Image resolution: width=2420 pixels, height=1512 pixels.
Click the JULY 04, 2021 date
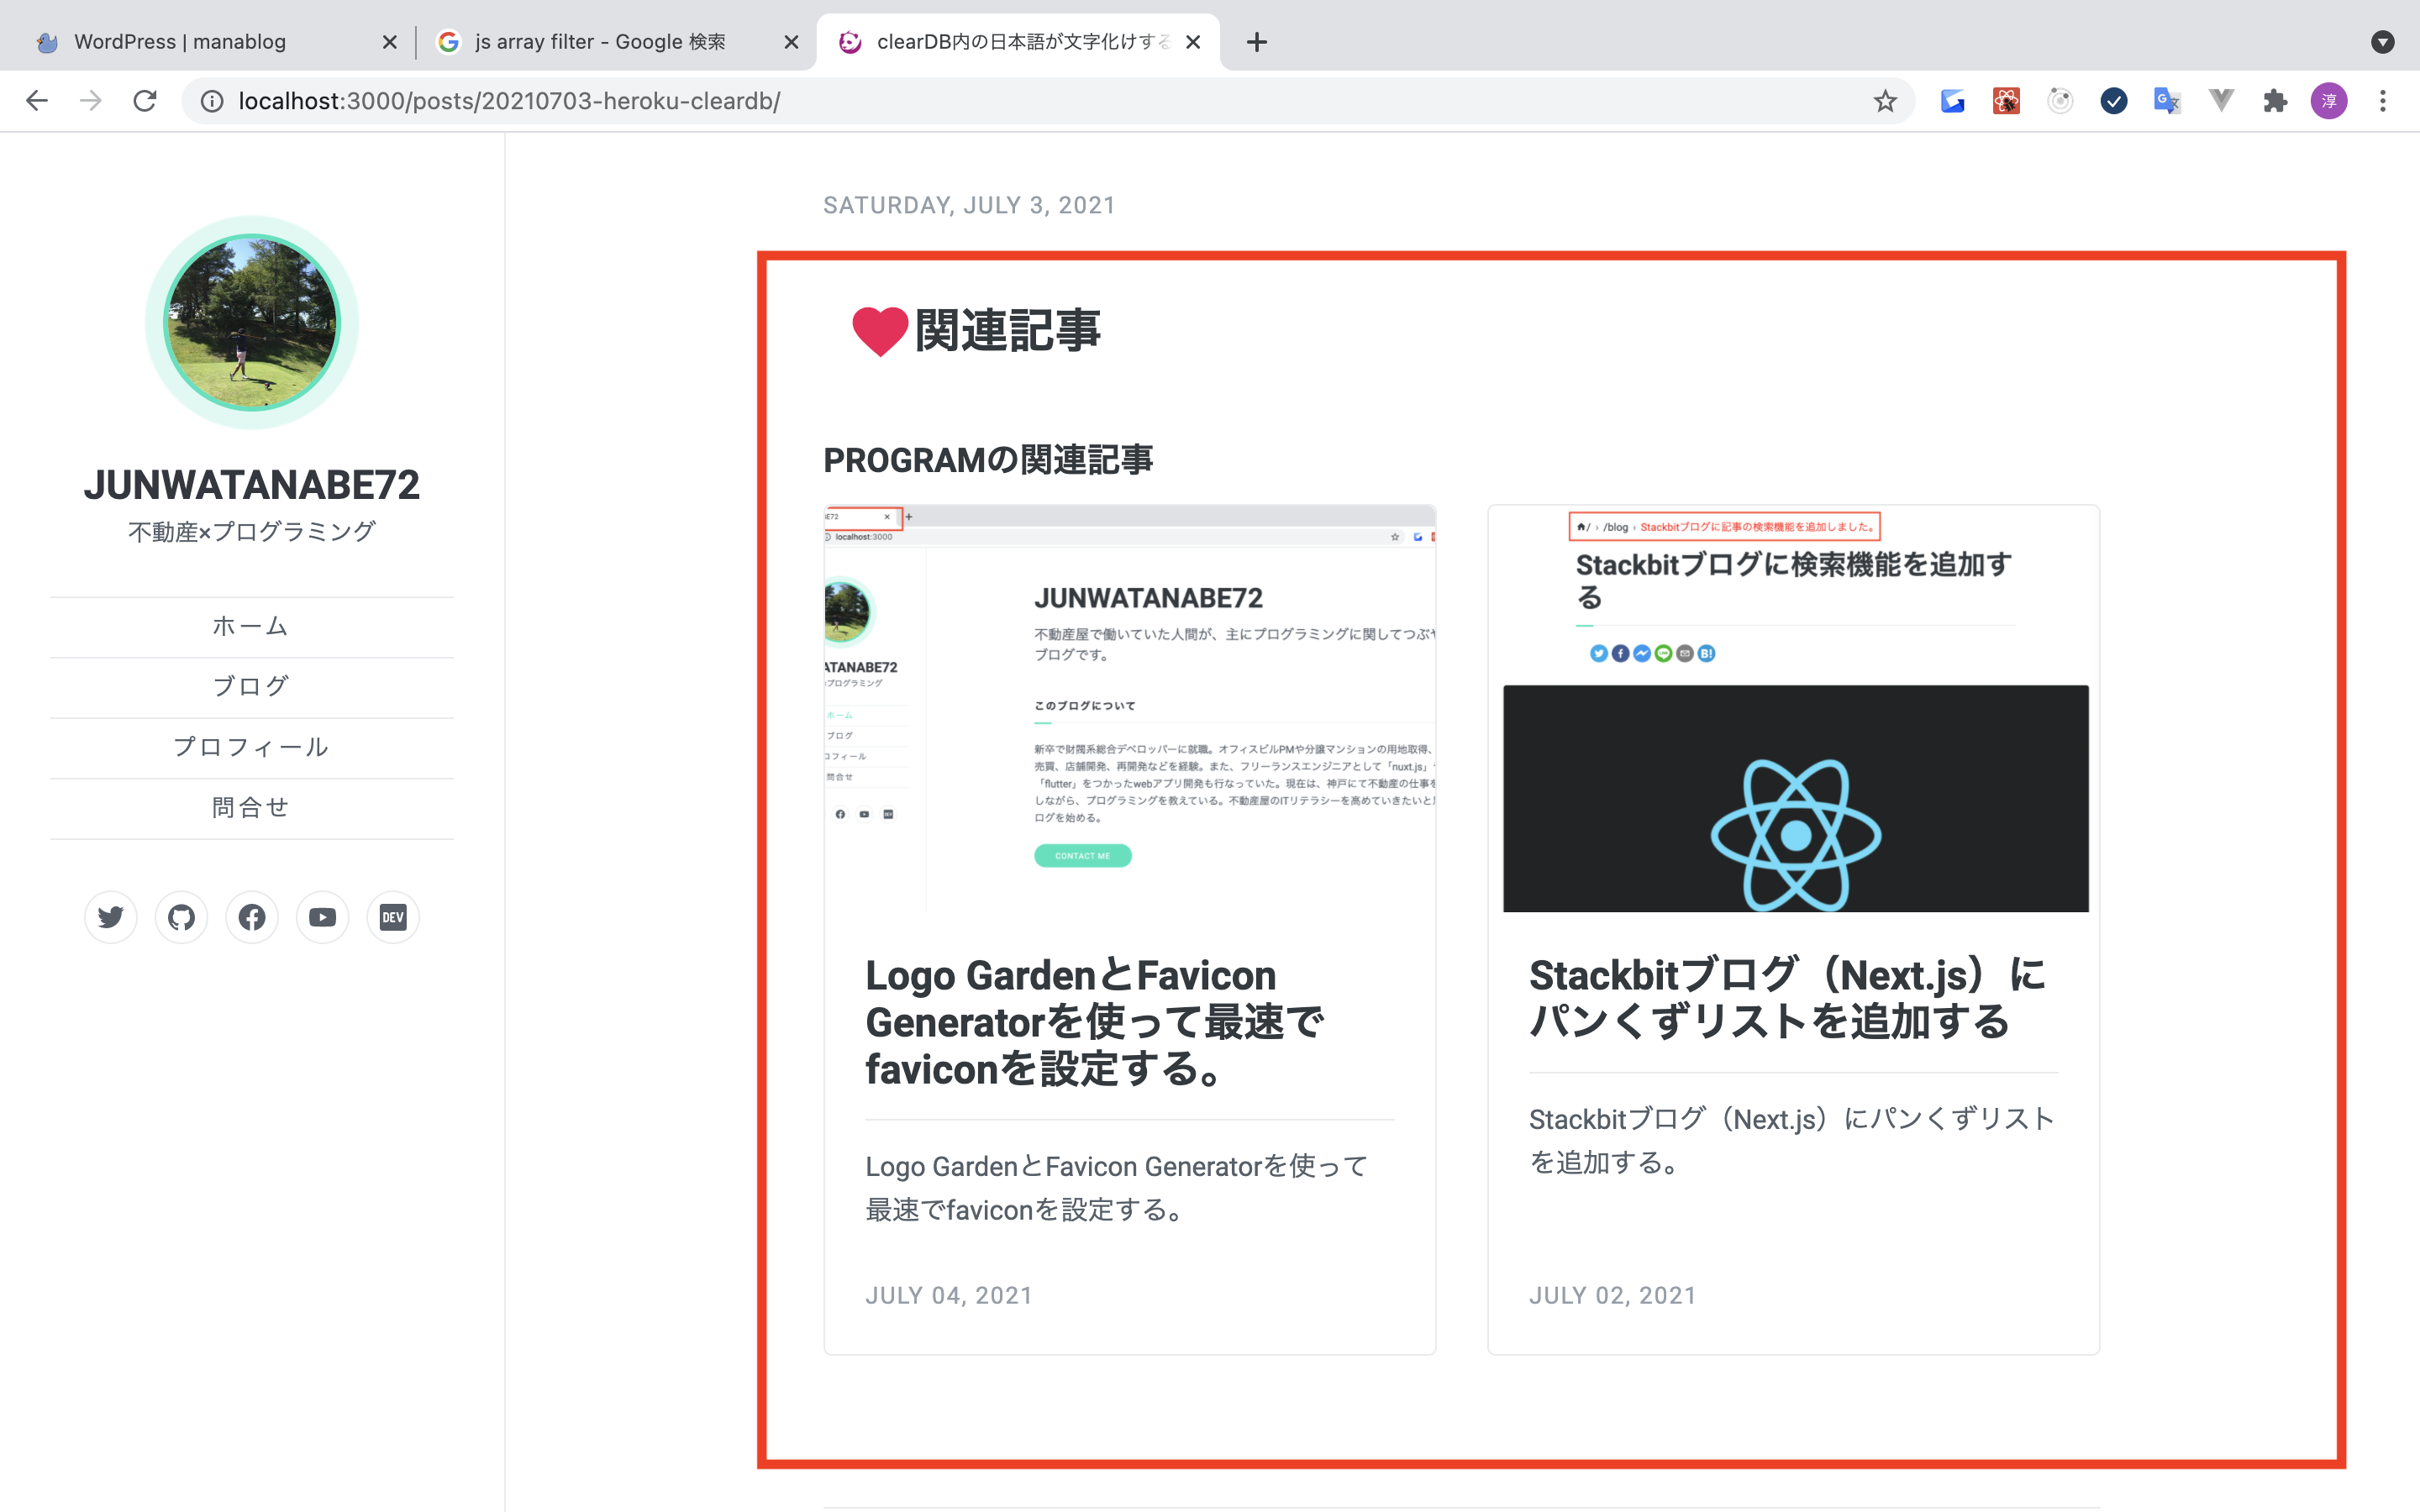point(948,1296)
